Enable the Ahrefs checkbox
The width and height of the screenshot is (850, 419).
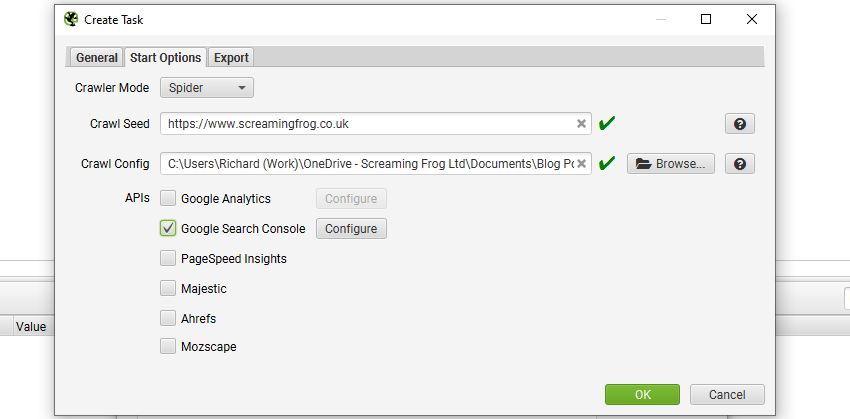[168, 318]
